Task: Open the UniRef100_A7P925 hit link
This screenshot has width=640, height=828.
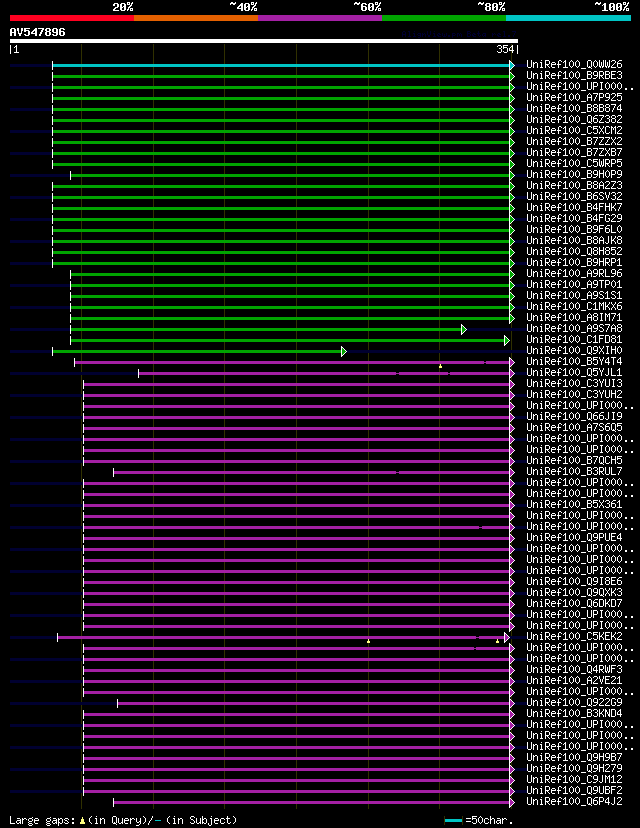Action: tap(575, 98)
